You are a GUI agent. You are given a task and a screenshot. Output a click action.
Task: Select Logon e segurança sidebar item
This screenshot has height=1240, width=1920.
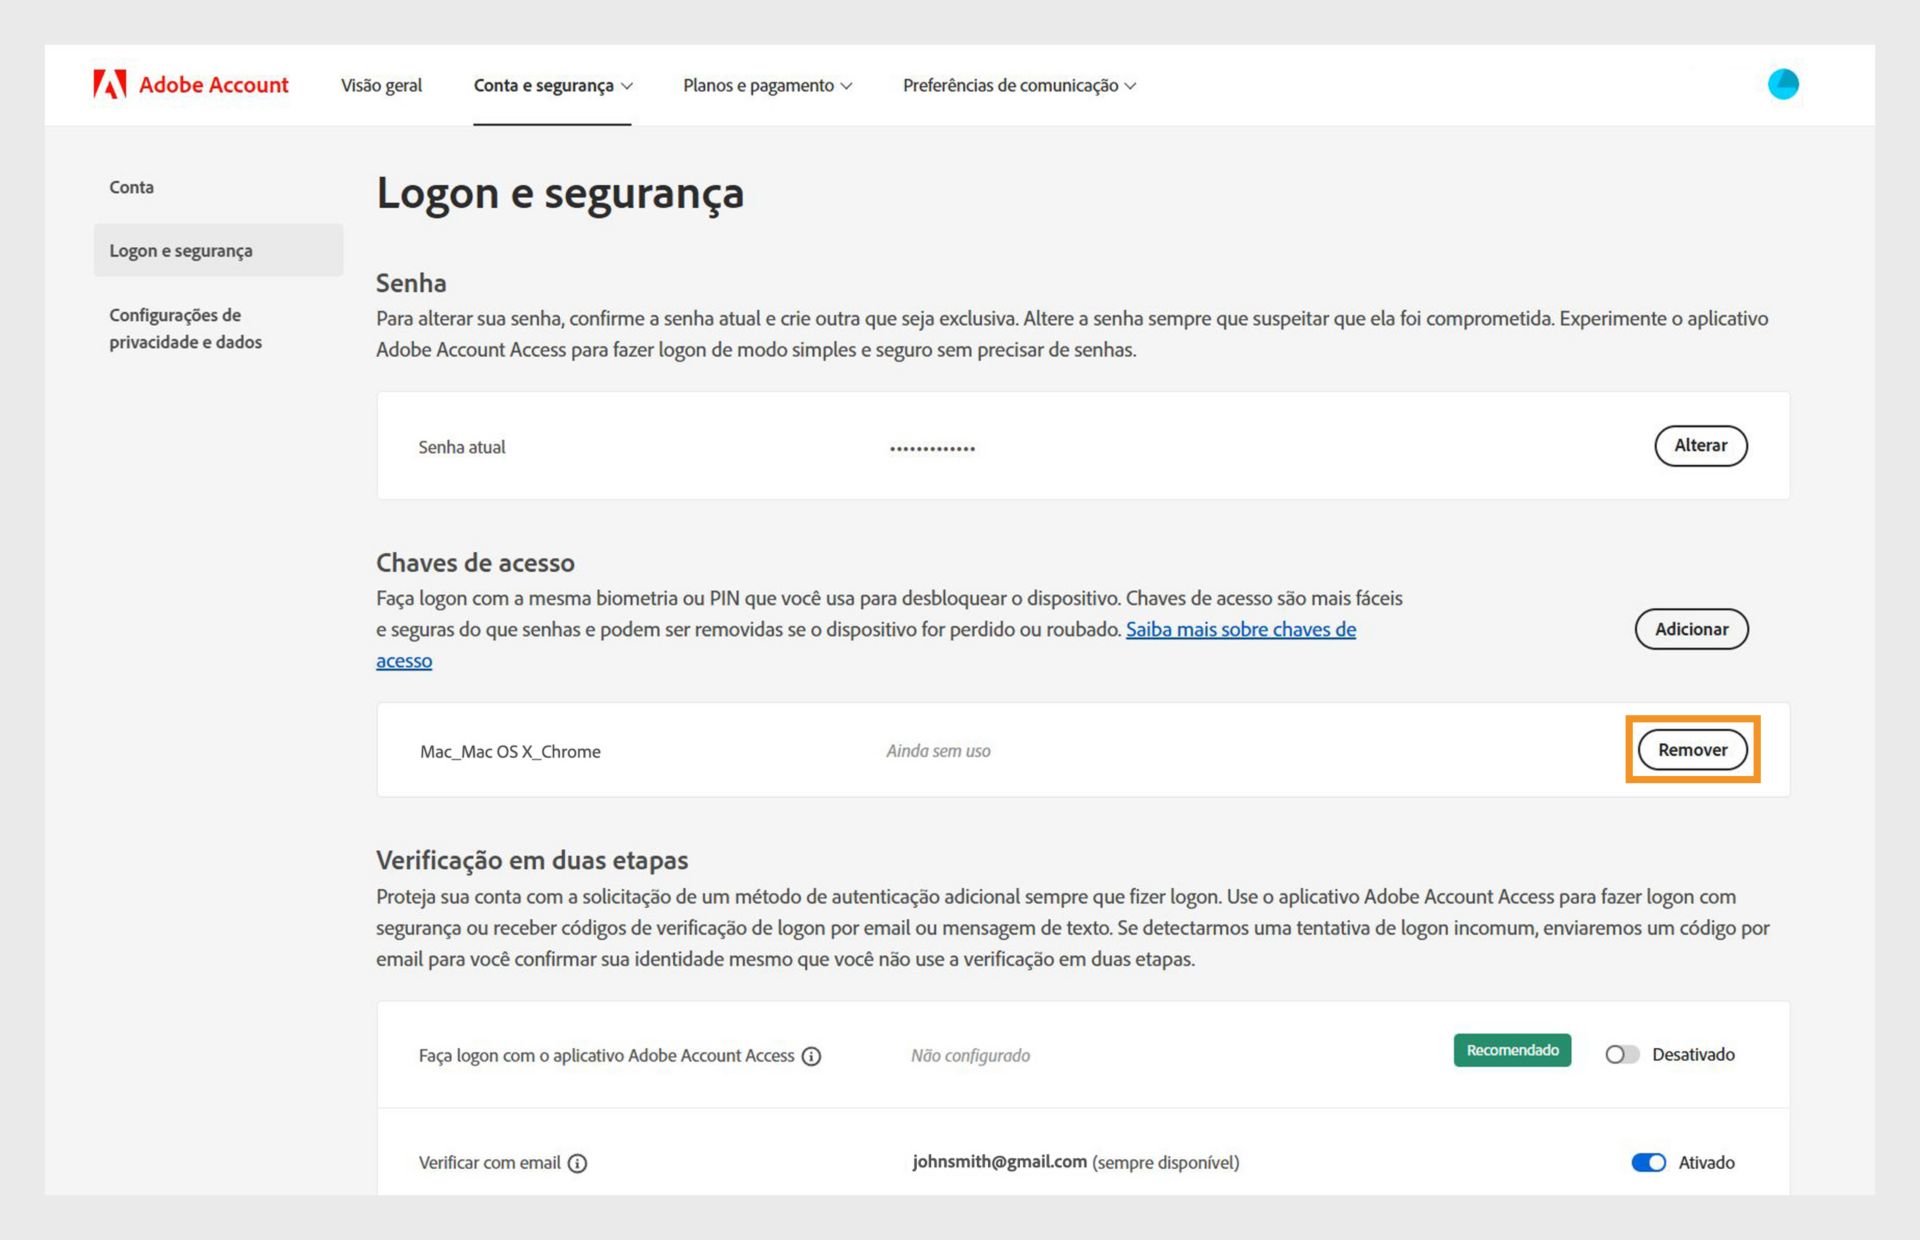click(x=181, y=251)
